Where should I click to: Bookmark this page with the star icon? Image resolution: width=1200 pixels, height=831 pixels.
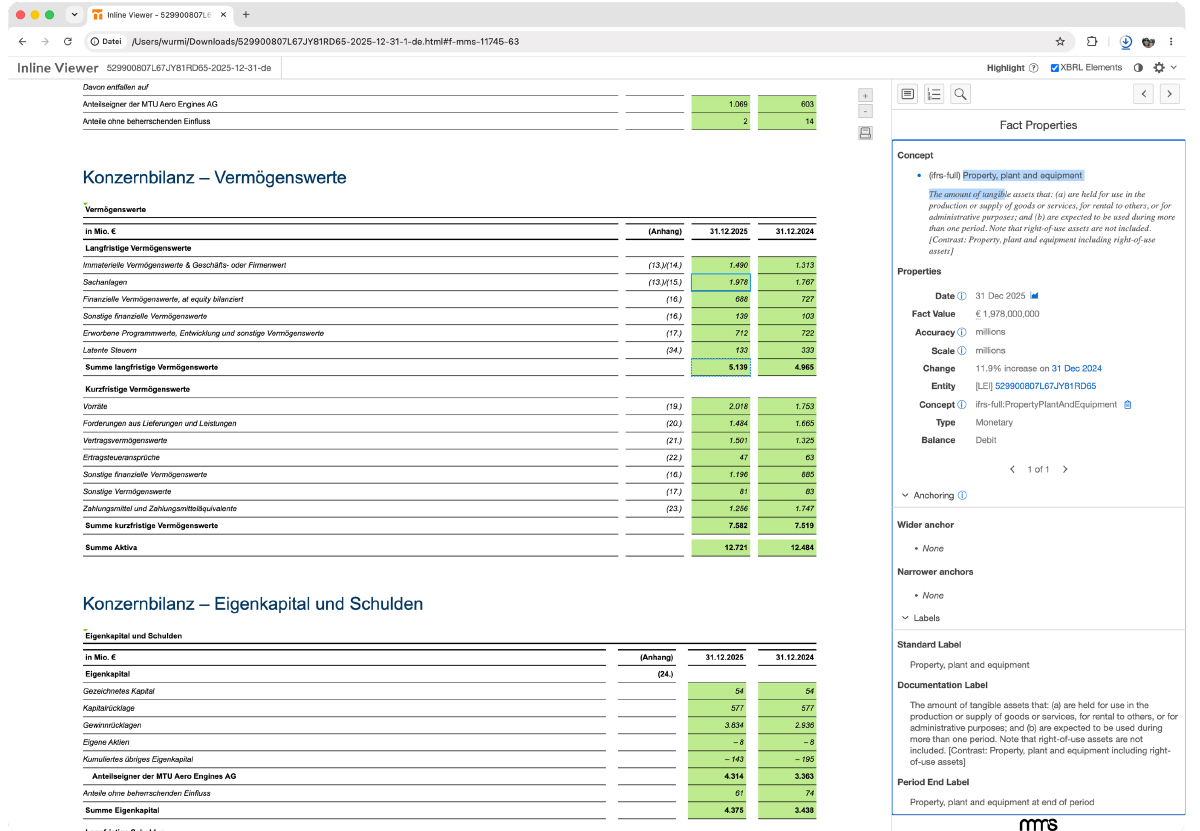click(1060, 42)
